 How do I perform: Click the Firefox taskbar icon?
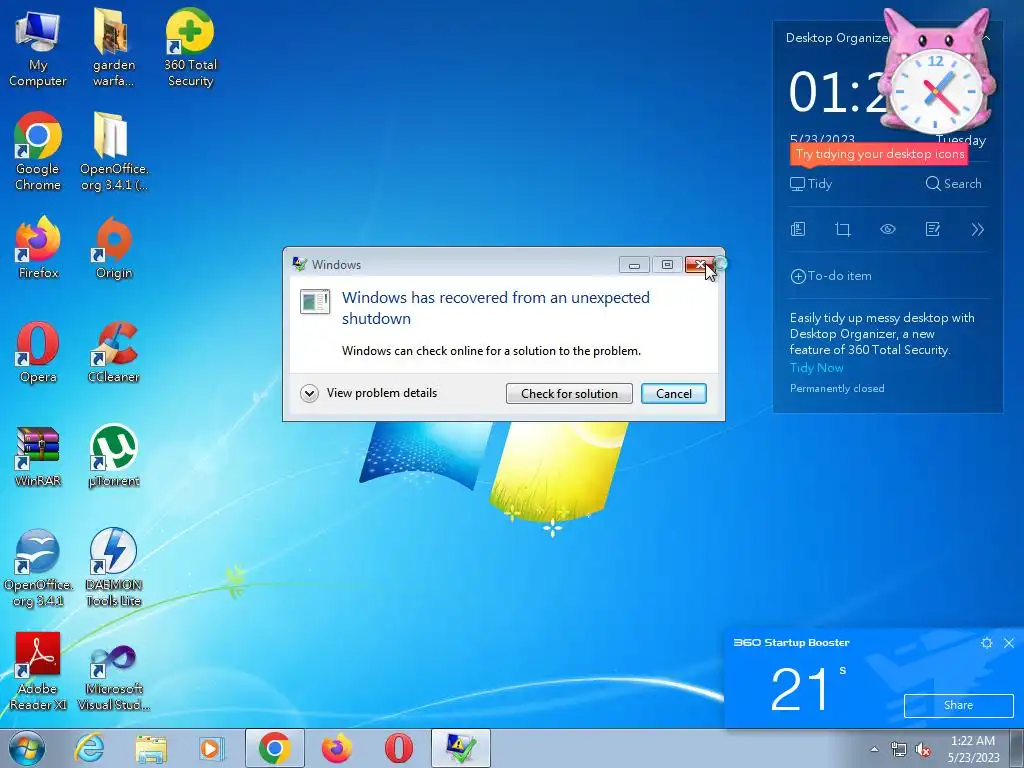point(336,748)
